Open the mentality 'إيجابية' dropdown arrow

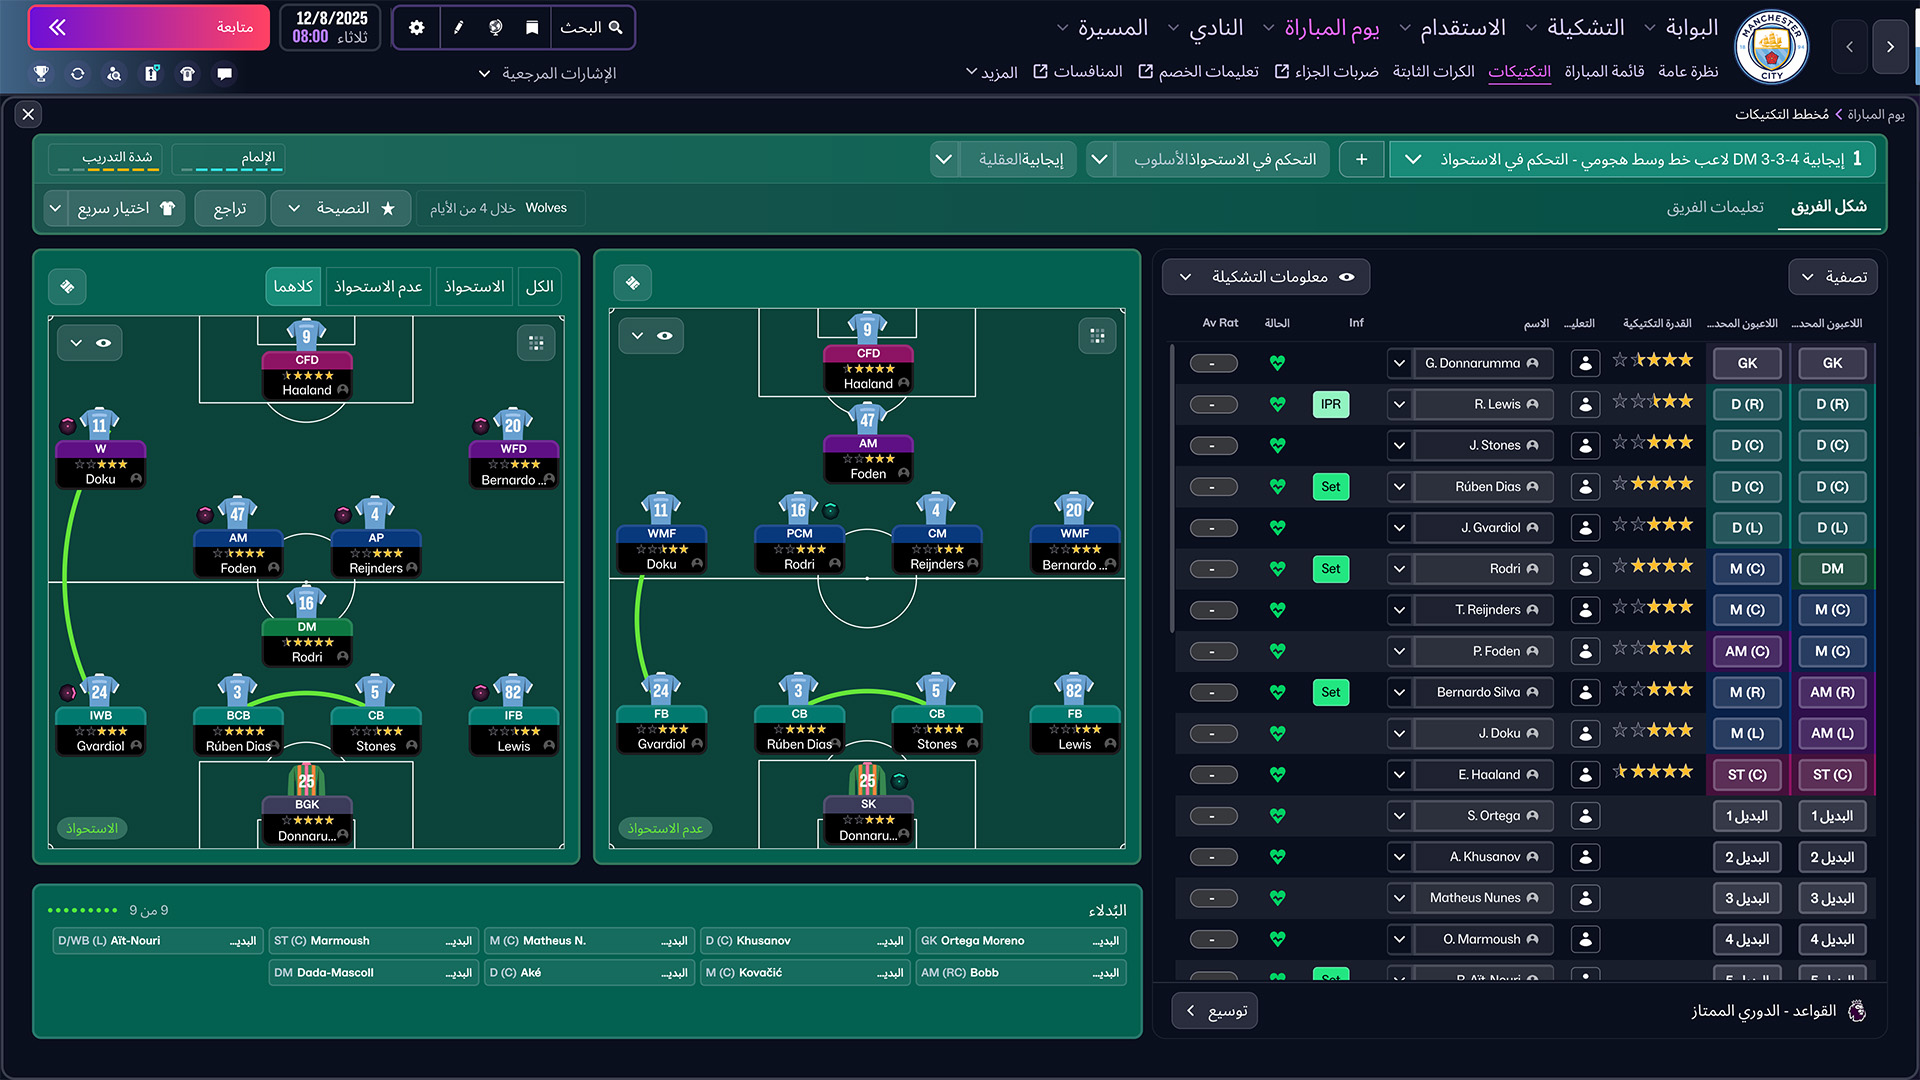[x=943, y=159]
